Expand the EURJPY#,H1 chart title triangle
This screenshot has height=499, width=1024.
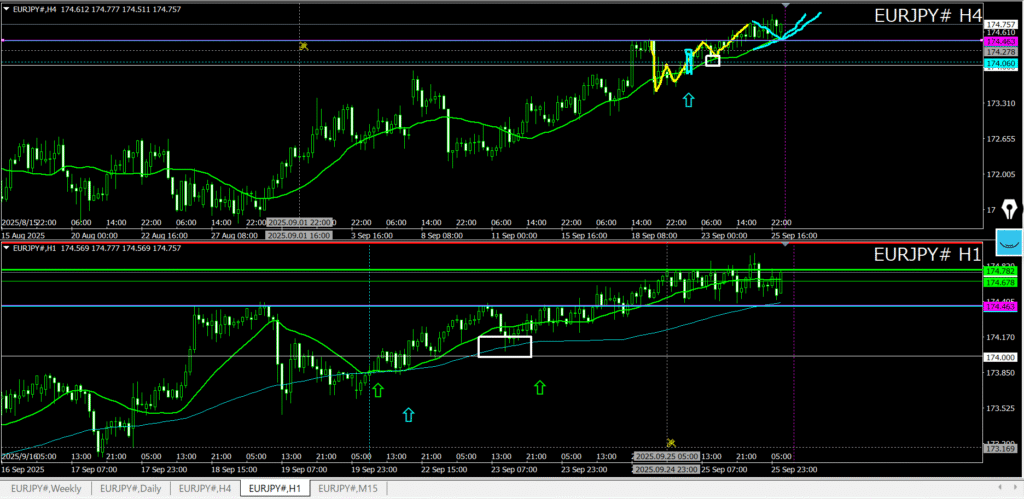[x=5, y=248]
